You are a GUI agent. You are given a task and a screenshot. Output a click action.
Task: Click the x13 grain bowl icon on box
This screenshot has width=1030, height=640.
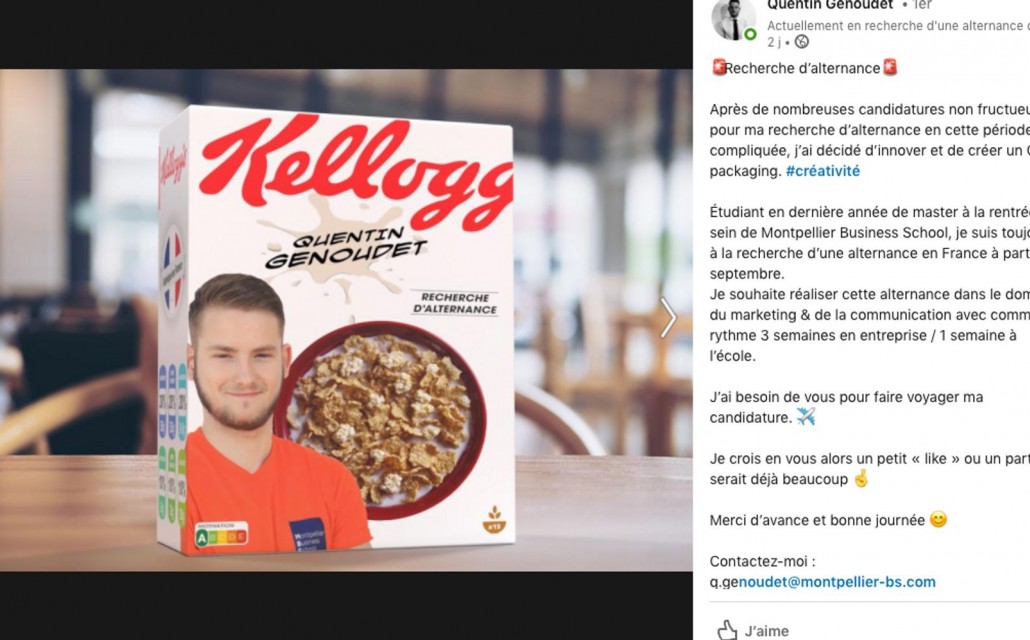pyautogui.click(x=494, y=520)
